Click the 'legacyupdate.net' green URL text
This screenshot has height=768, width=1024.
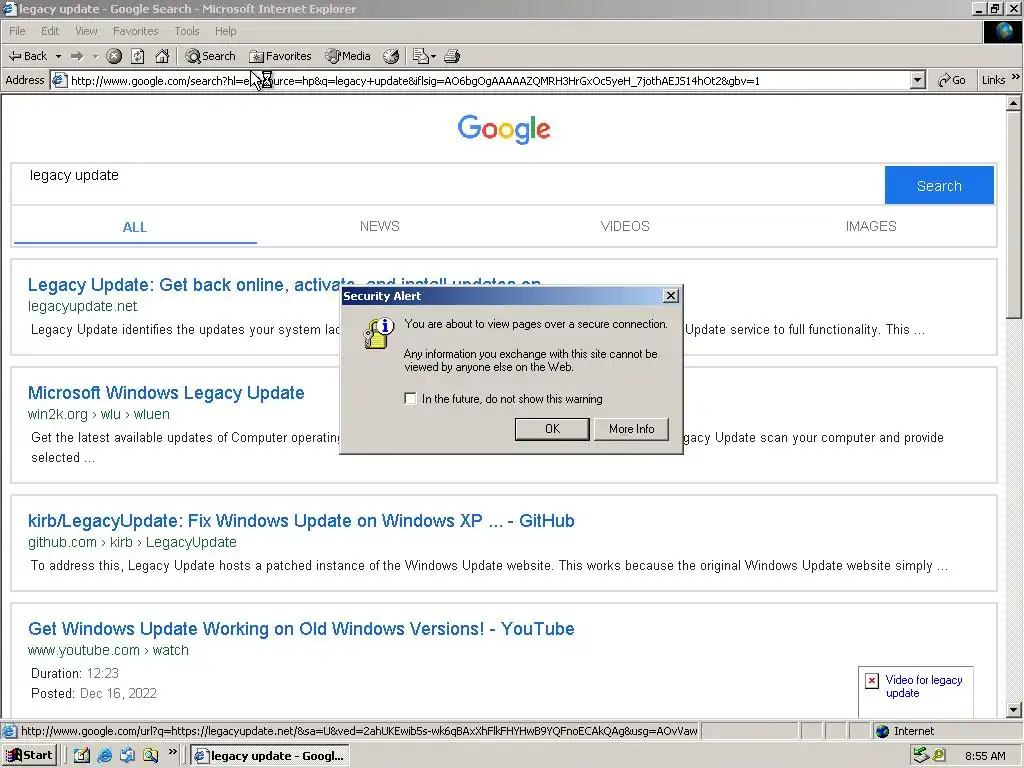pyautogui.click(x=82, y=306)
